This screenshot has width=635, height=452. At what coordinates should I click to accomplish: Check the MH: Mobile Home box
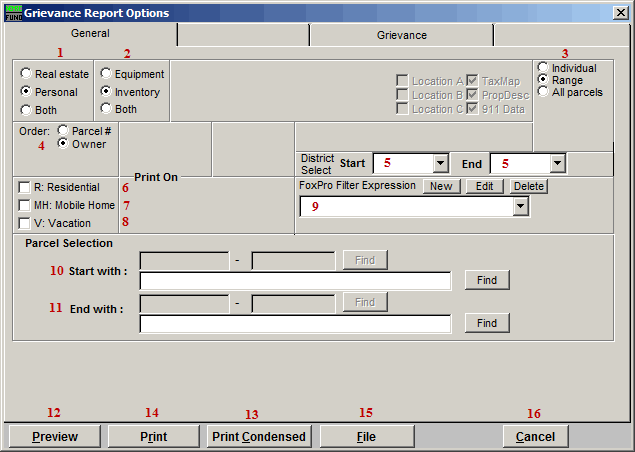[24, 205]
